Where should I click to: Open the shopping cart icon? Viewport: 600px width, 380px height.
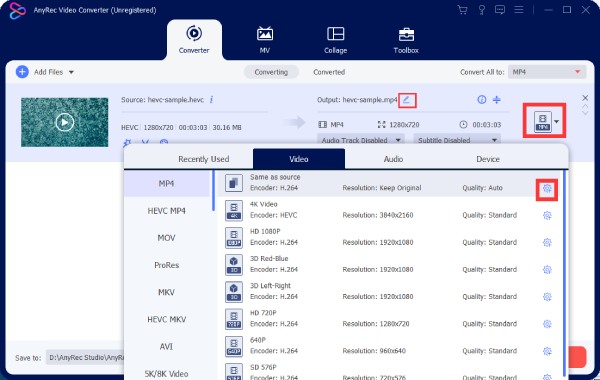[x=462, y=10]
